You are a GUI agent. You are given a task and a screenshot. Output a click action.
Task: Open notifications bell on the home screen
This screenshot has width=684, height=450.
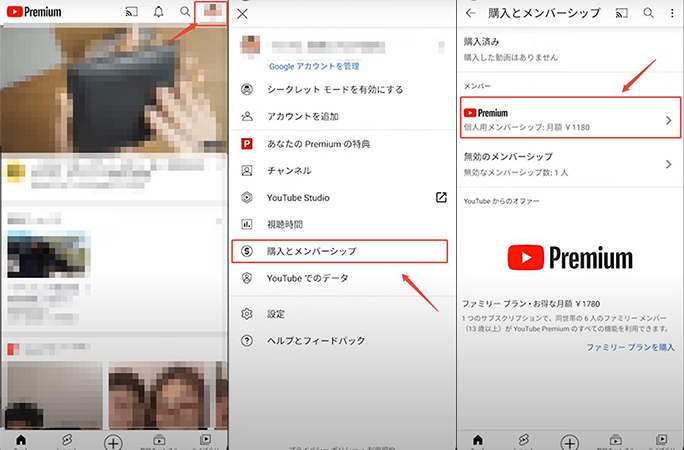point(159,12)
